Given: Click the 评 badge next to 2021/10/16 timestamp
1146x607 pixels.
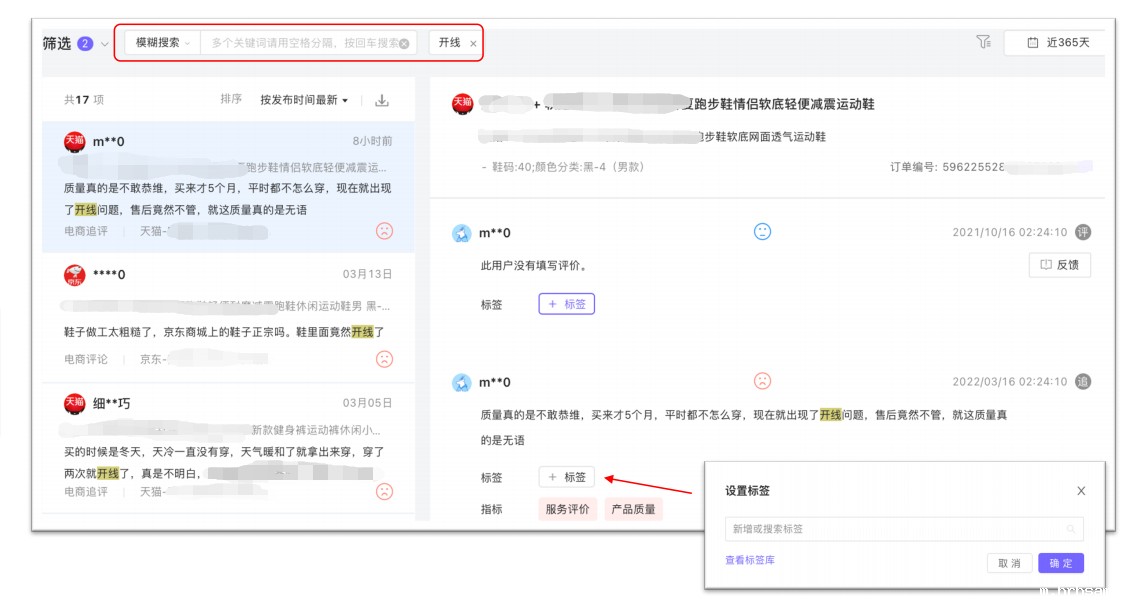Looking at the screenshot, I should point(1082,232).
